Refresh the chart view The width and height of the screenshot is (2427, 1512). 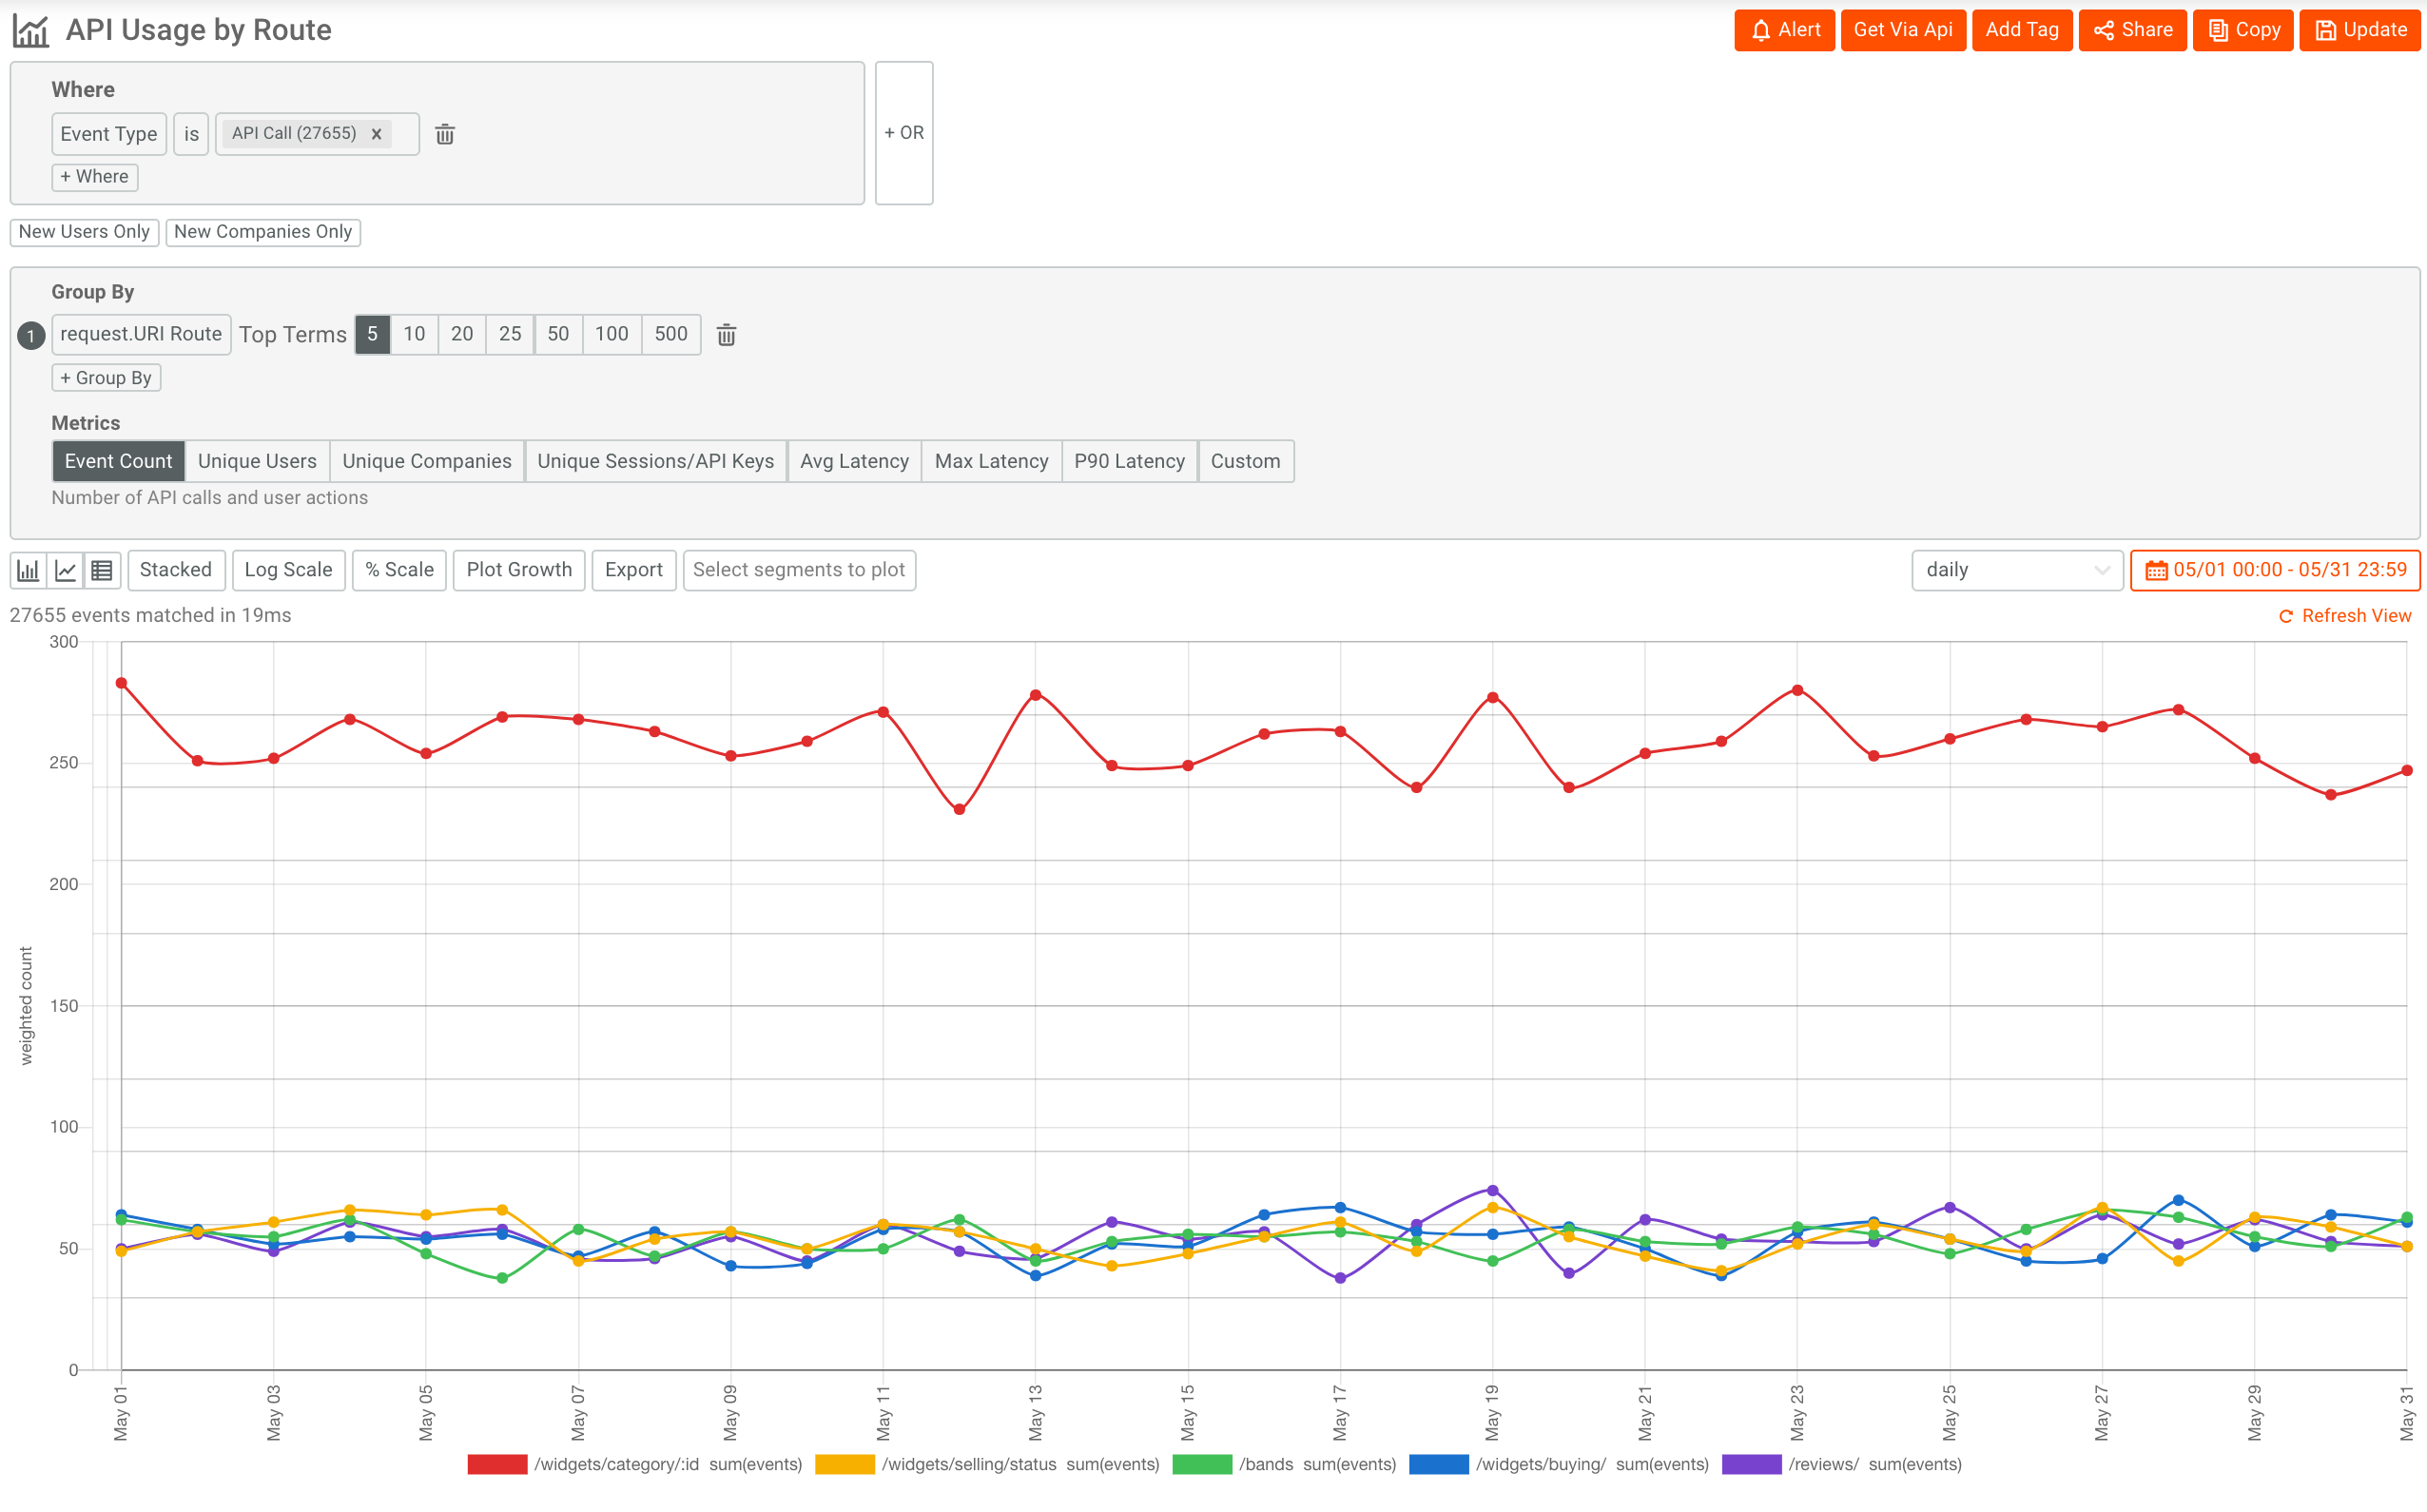(x=2344, y=616)
